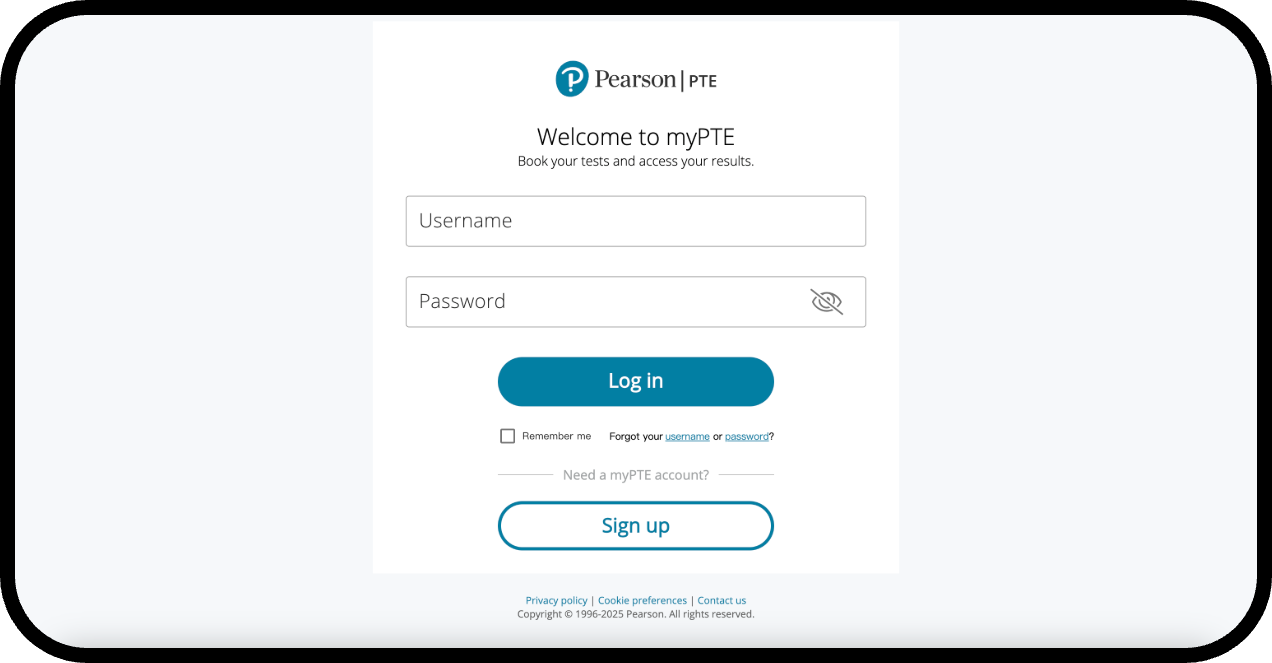The image size is (1272, 663).
Task: Select the PTE label beside the Pearson logo
Action: [703, 81]
